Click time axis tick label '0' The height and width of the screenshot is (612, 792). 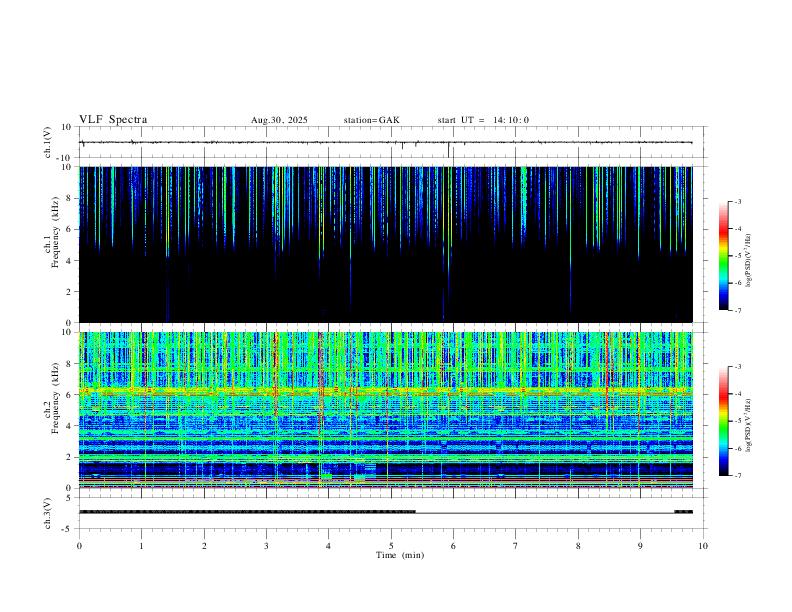79,546
